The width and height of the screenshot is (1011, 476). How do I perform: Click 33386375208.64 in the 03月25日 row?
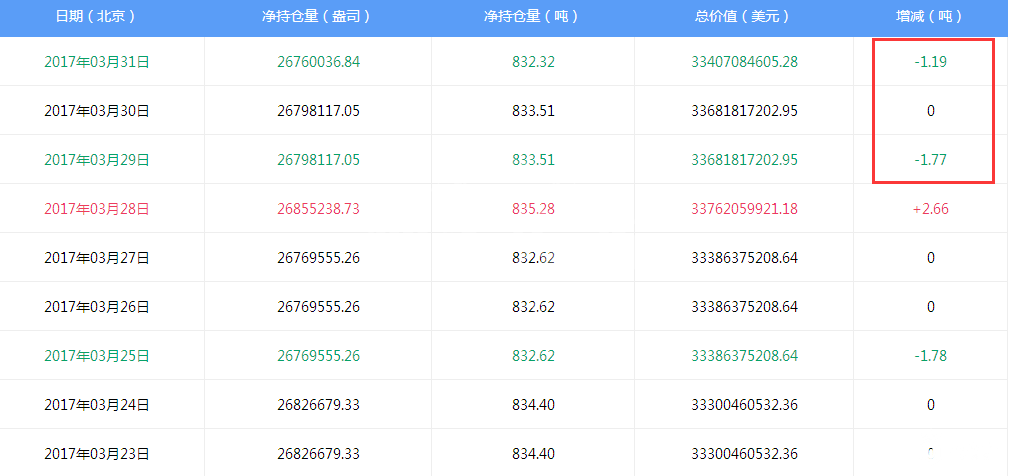point(745,356)
